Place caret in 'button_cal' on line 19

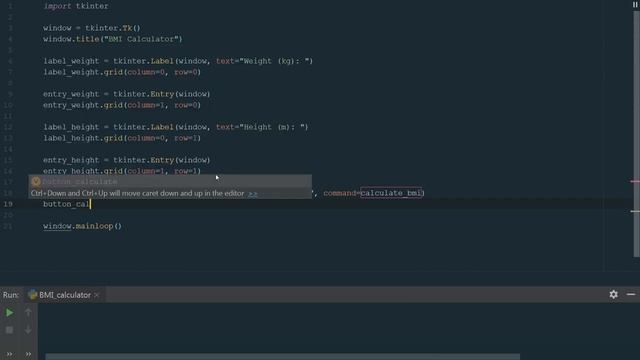66,204
